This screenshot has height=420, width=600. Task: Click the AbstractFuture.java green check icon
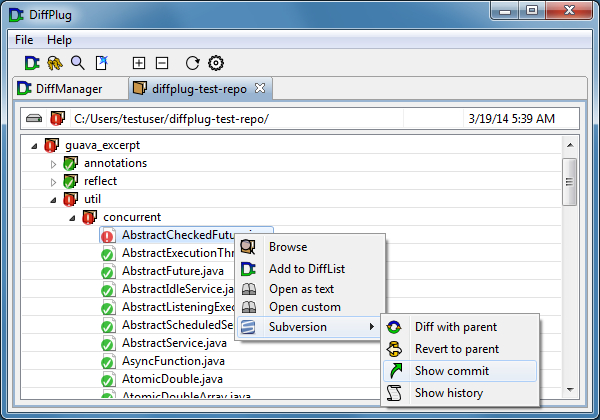point(108,272)
